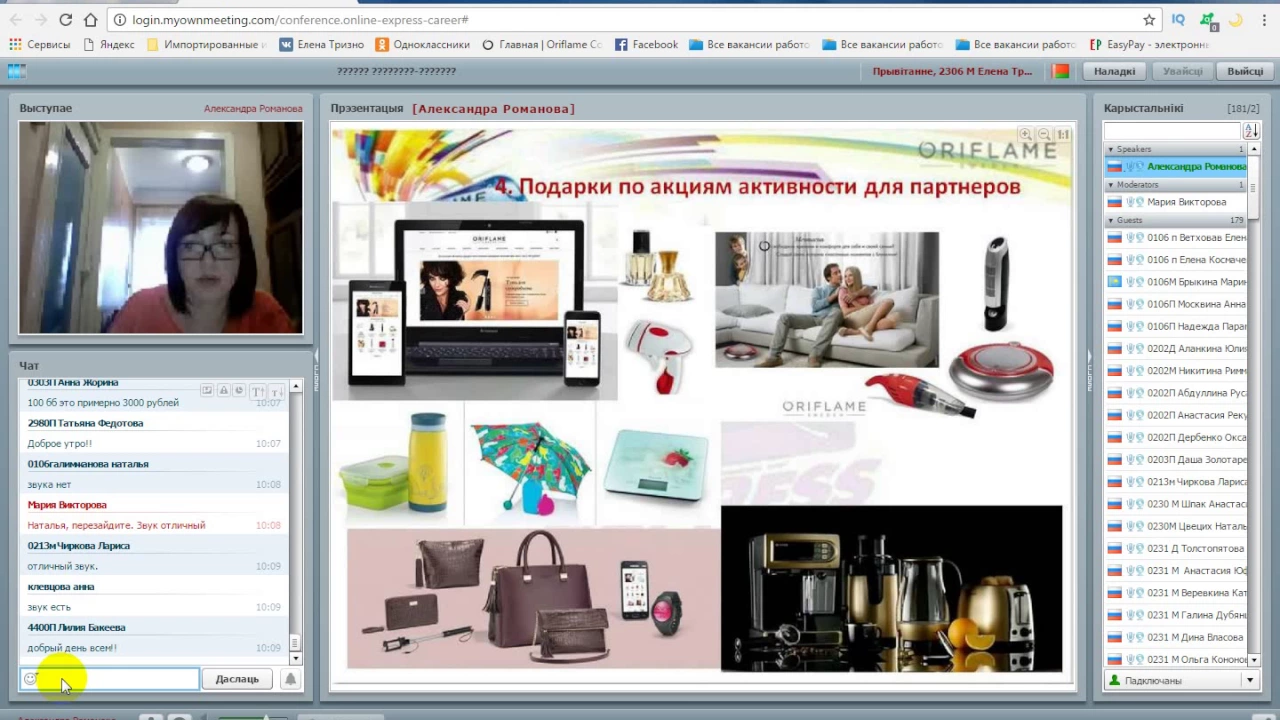Collapse the Speakers group

click(1110, 149)
